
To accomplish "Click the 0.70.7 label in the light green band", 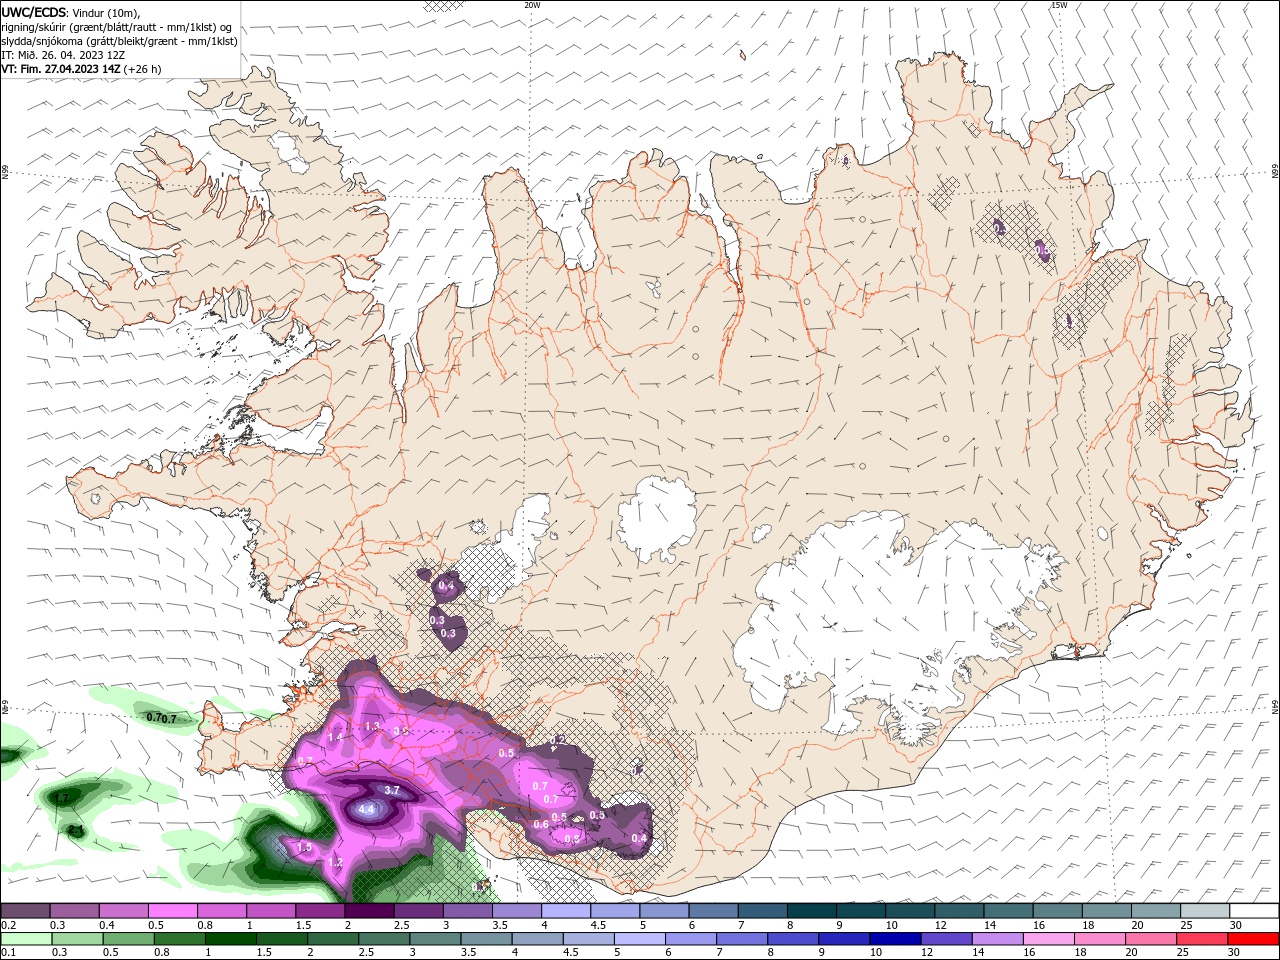I will click(161, 718).
